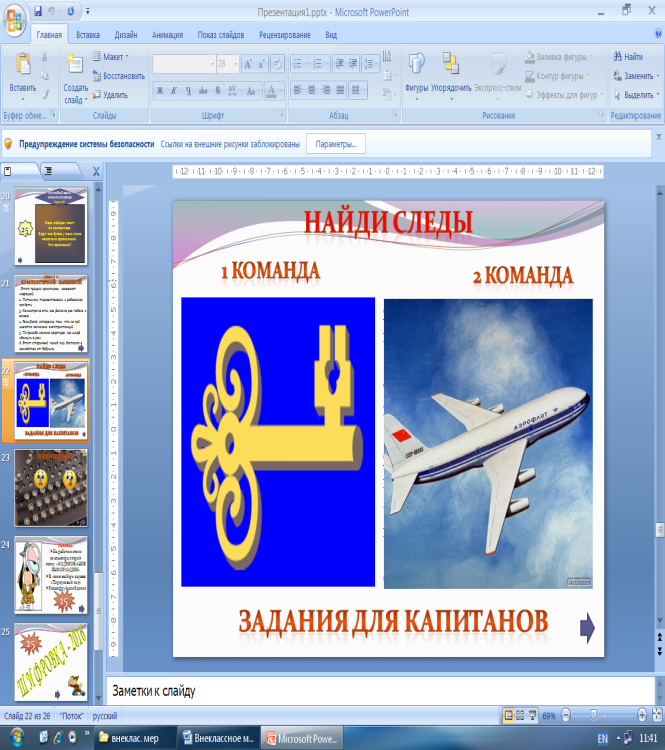Toggle underline Ч formatting
Screen dimensions: 665x750
click(188, 90)
